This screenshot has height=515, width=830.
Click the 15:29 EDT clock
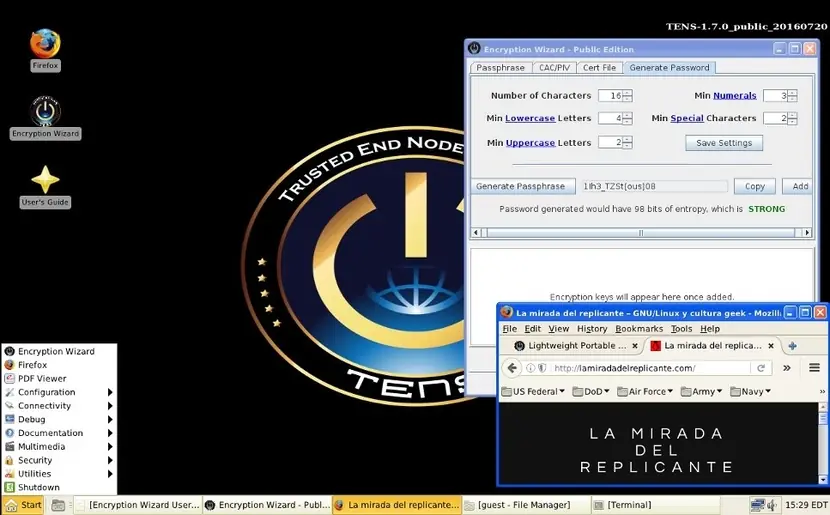[806, 505]
